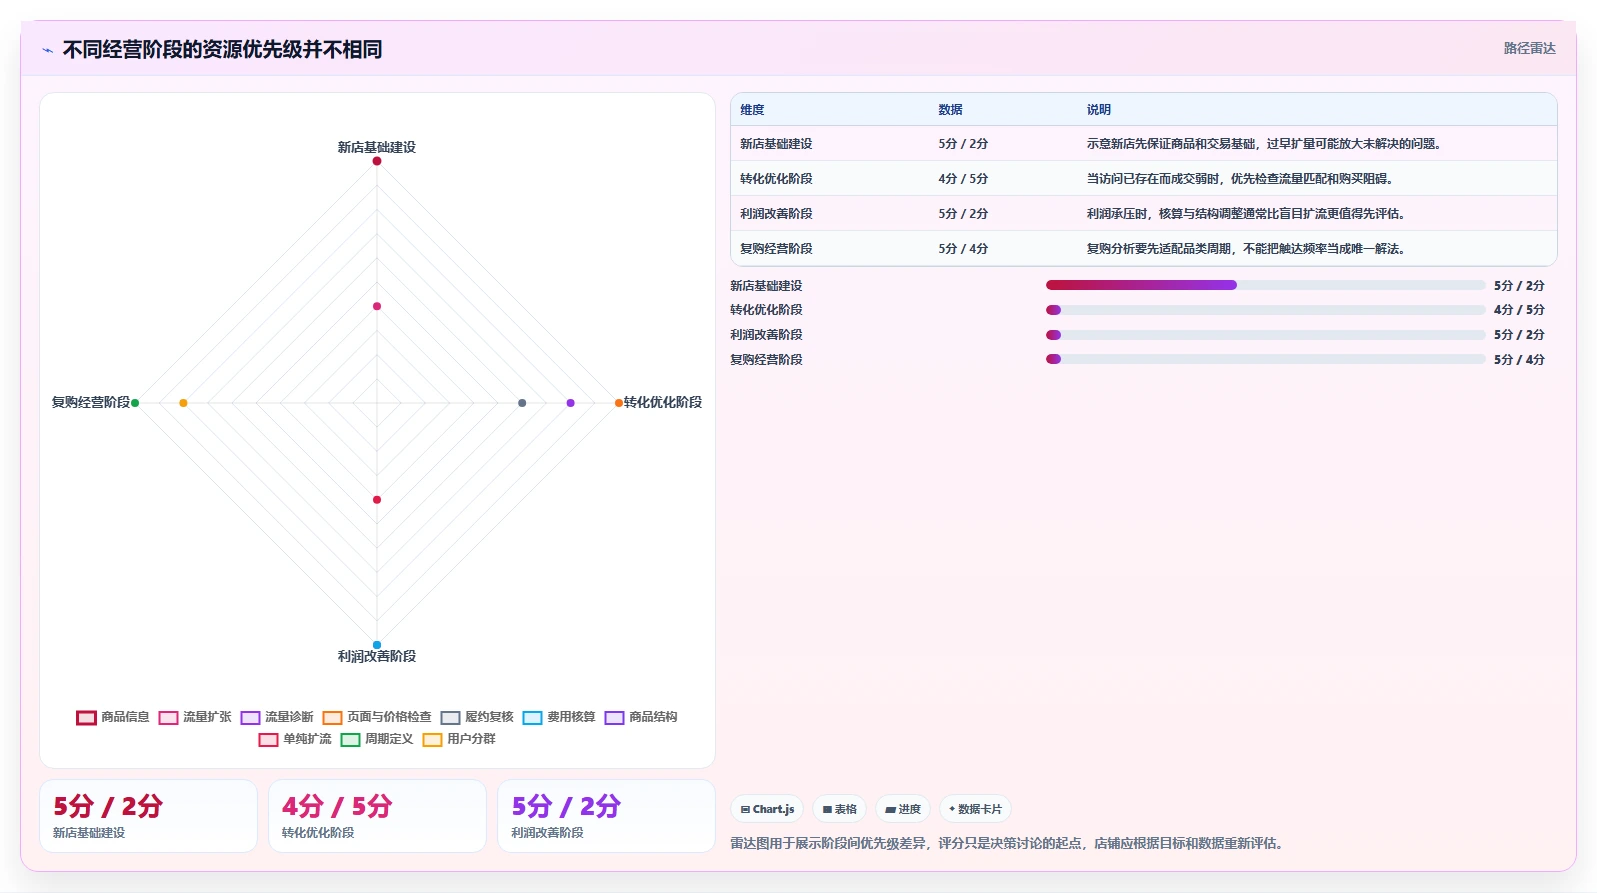Click the green data point beside 复购经营阶段 label
Viewport: 1597px width, 893px height.
(x=135, y=403)
